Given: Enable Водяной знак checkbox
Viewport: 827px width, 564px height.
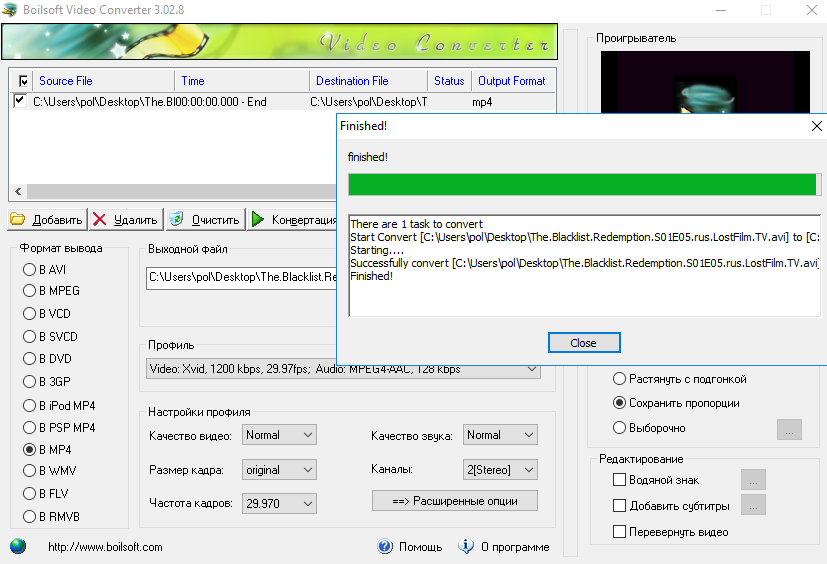Looking at the screenshot, I should [x=619, y=480].
